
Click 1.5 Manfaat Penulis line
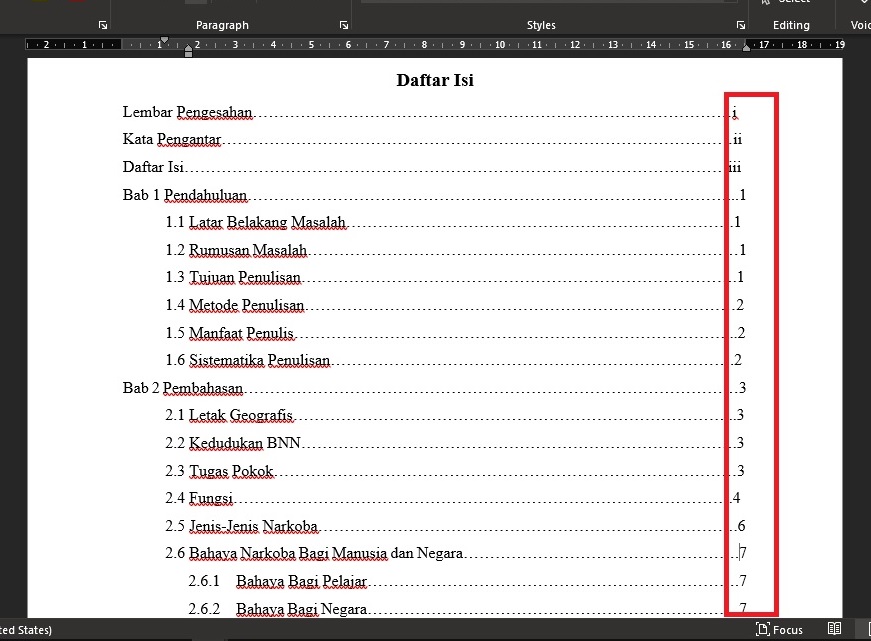tap(455, 333)
